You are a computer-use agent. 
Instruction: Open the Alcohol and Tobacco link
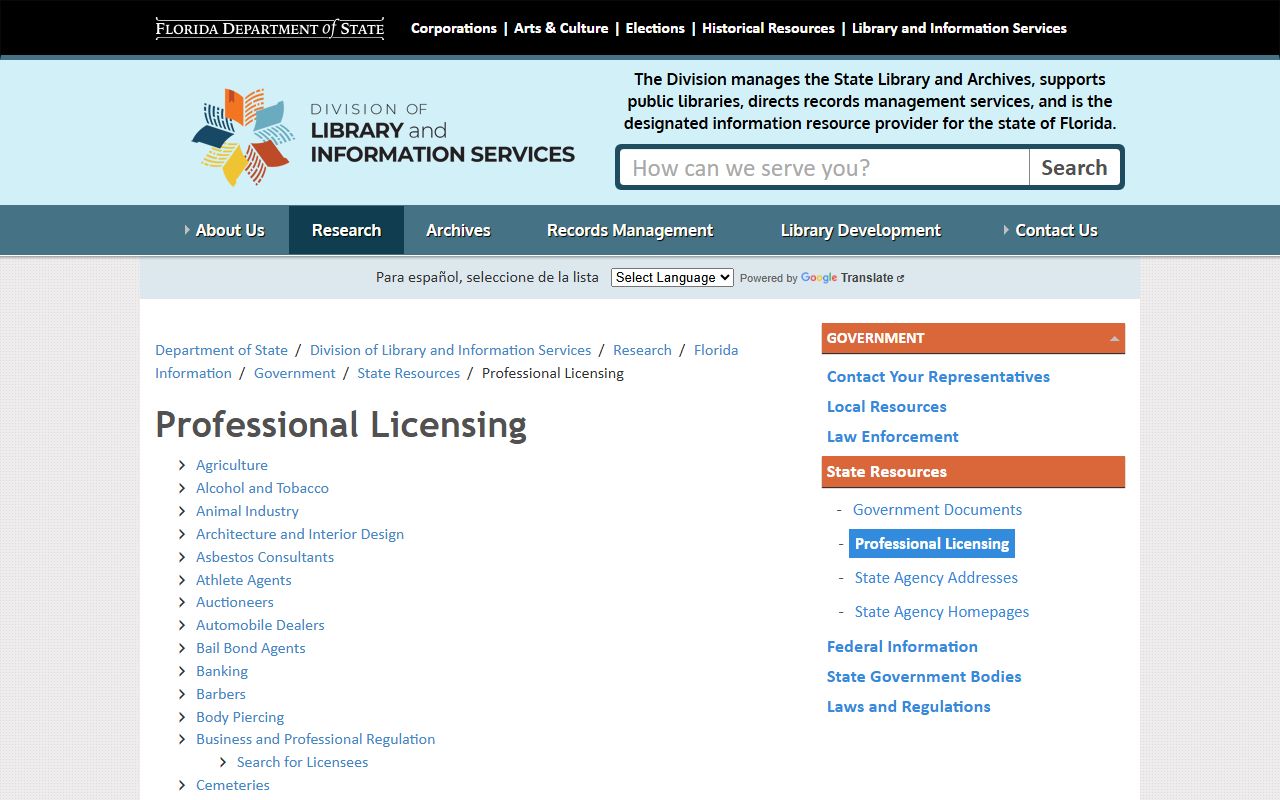[x=262, y=488]
